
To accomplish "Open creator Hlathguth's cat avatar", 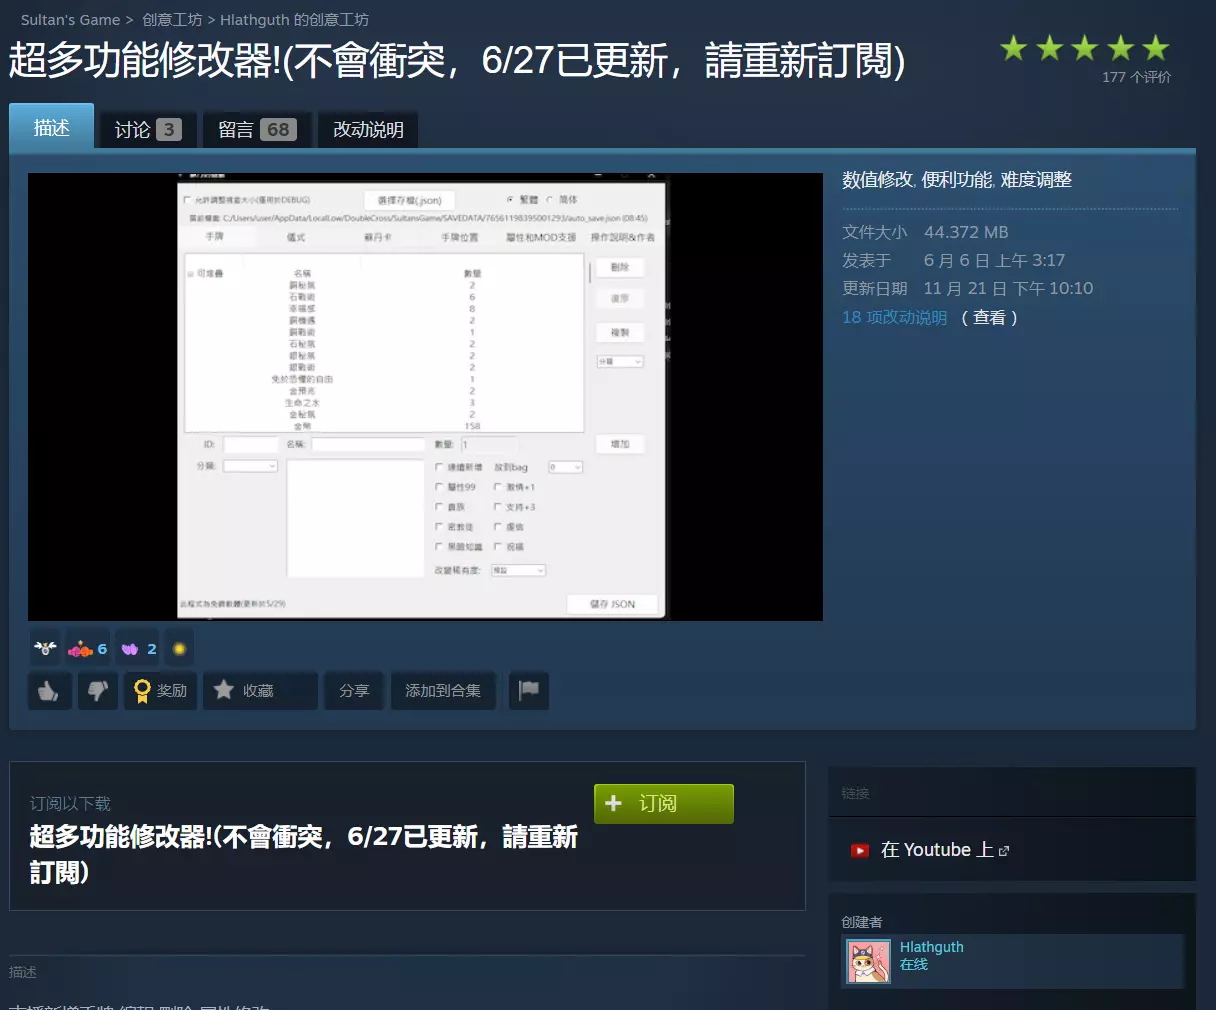I will pos(868,962).
